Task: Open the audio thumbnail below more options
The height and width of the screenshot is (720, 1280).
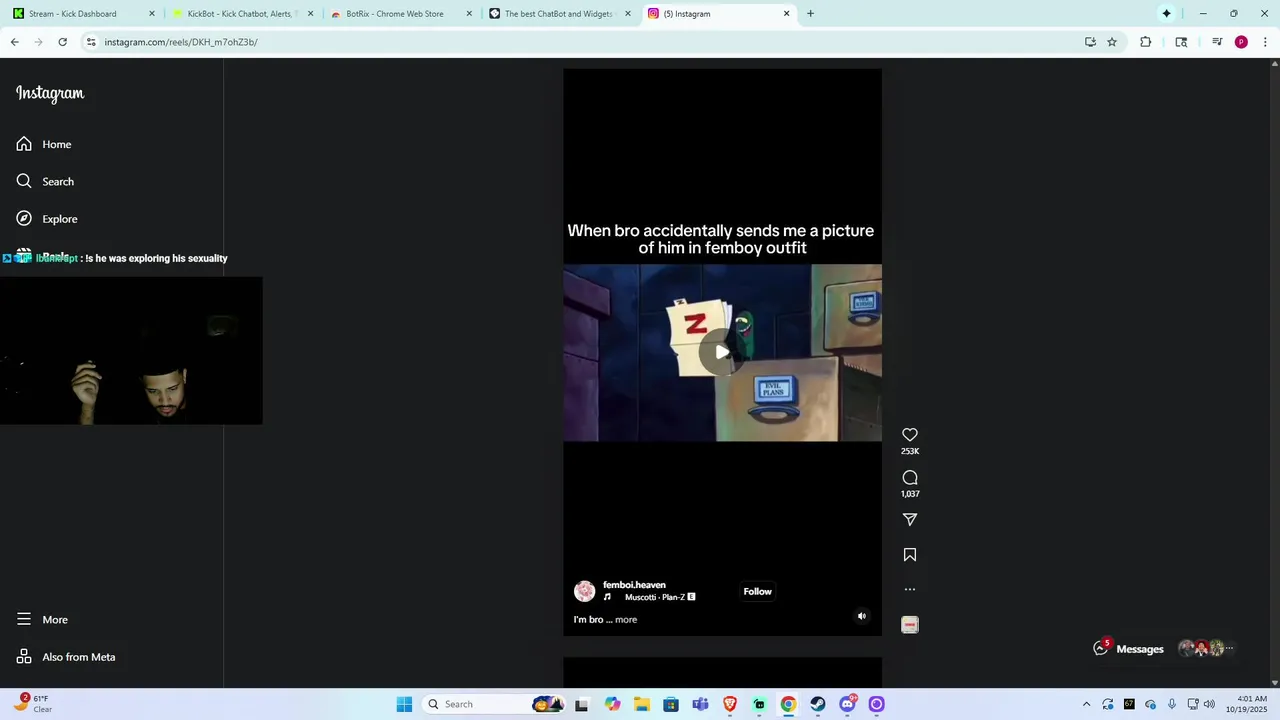Action: point(910,625)
